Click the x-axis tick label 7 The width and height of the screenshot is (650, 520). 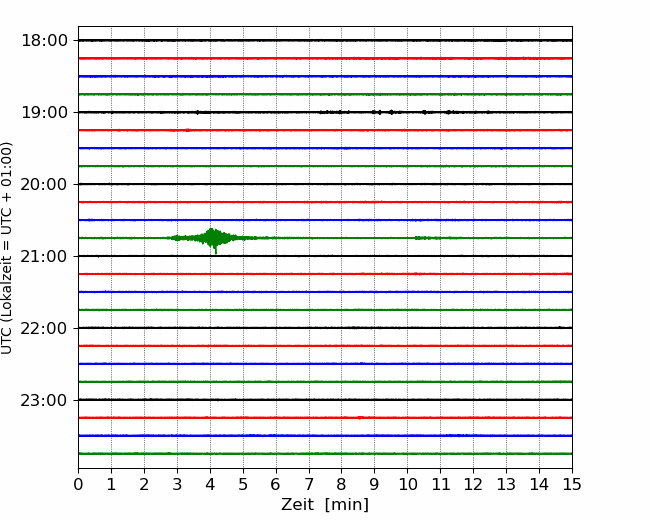309,484
